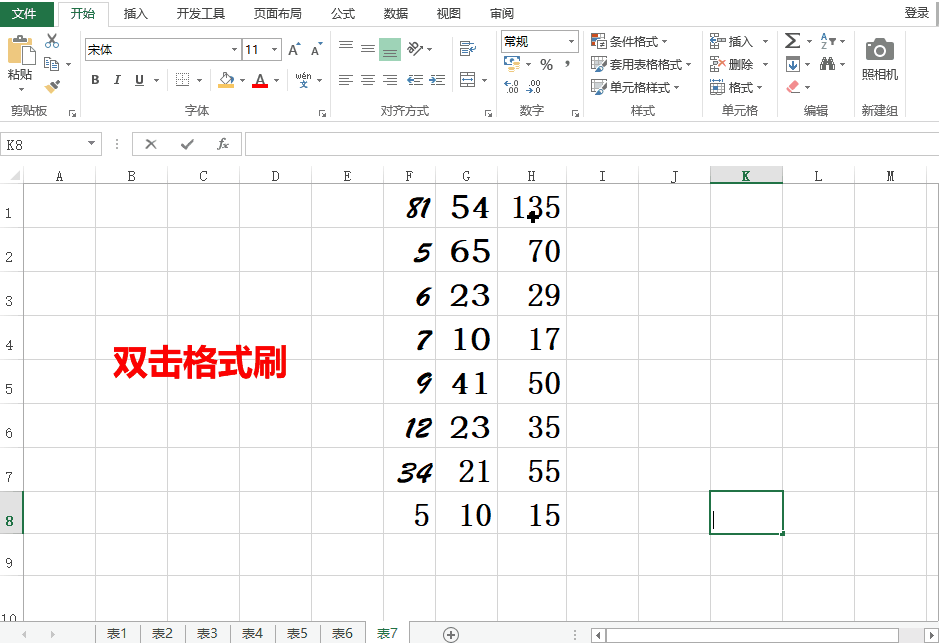Apply percent style with % icon
Image resolution: width=939 pixels, height=643 pixels.
(x=546, y=64)
